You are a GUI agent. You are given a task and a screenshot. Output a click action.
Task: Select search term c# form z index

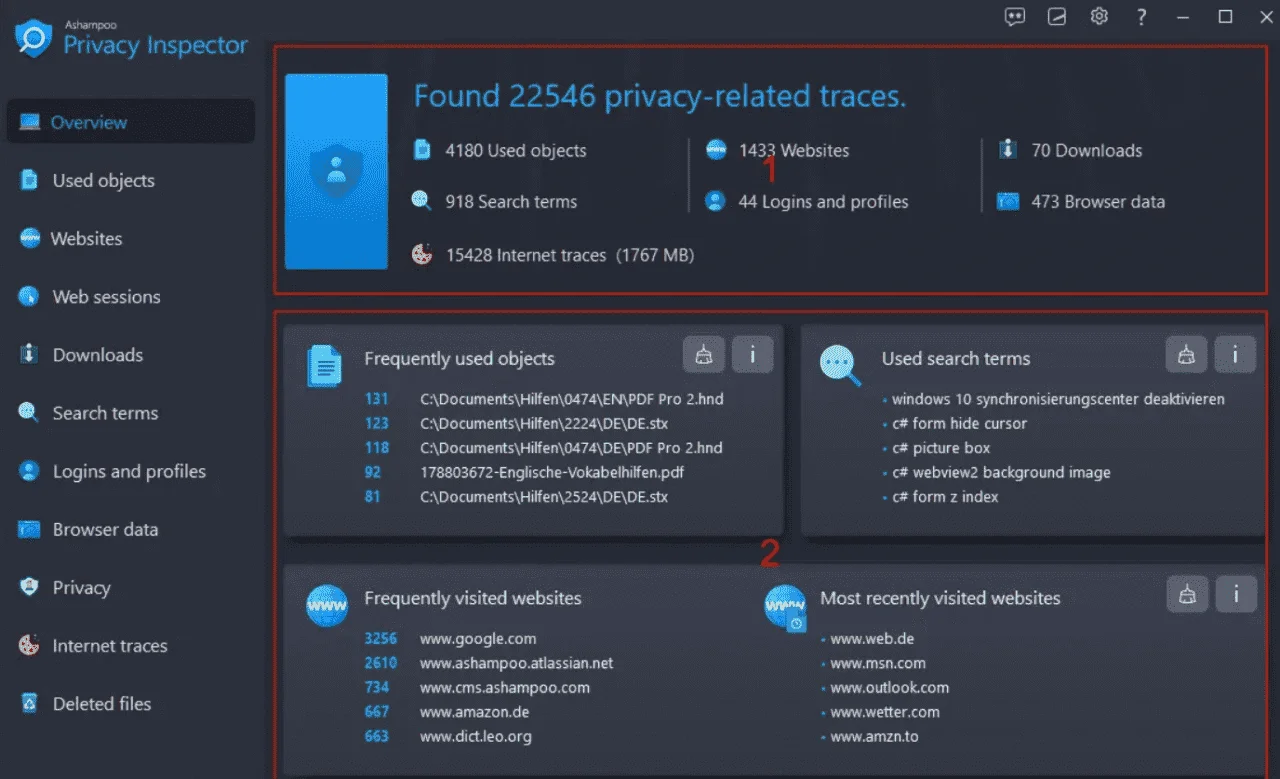tap(945, 496)
